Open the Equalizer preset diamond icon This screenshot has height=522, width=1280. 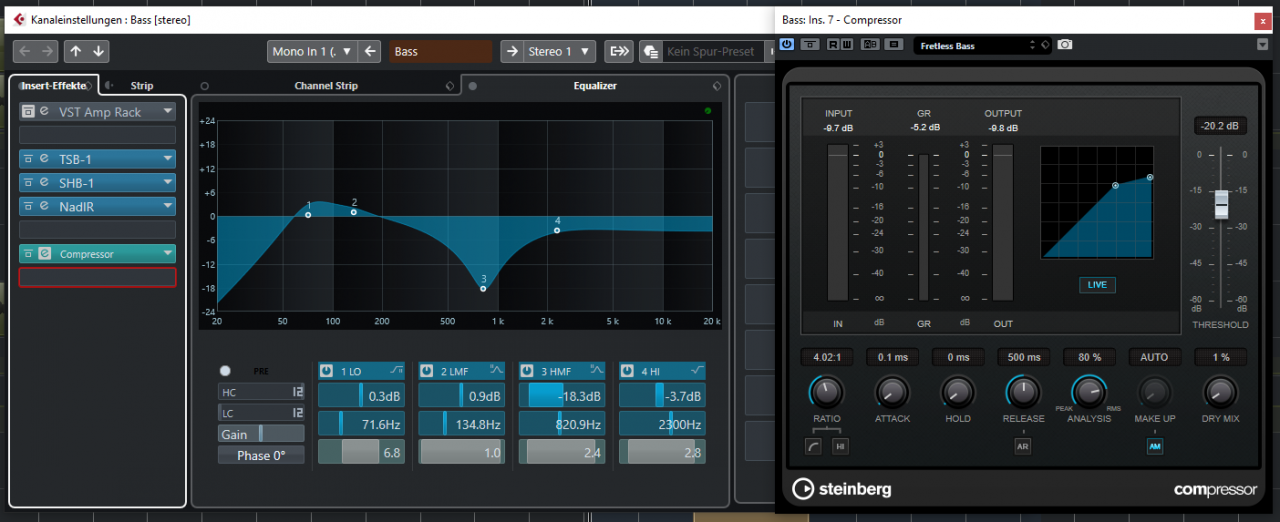tap(716, 86)
